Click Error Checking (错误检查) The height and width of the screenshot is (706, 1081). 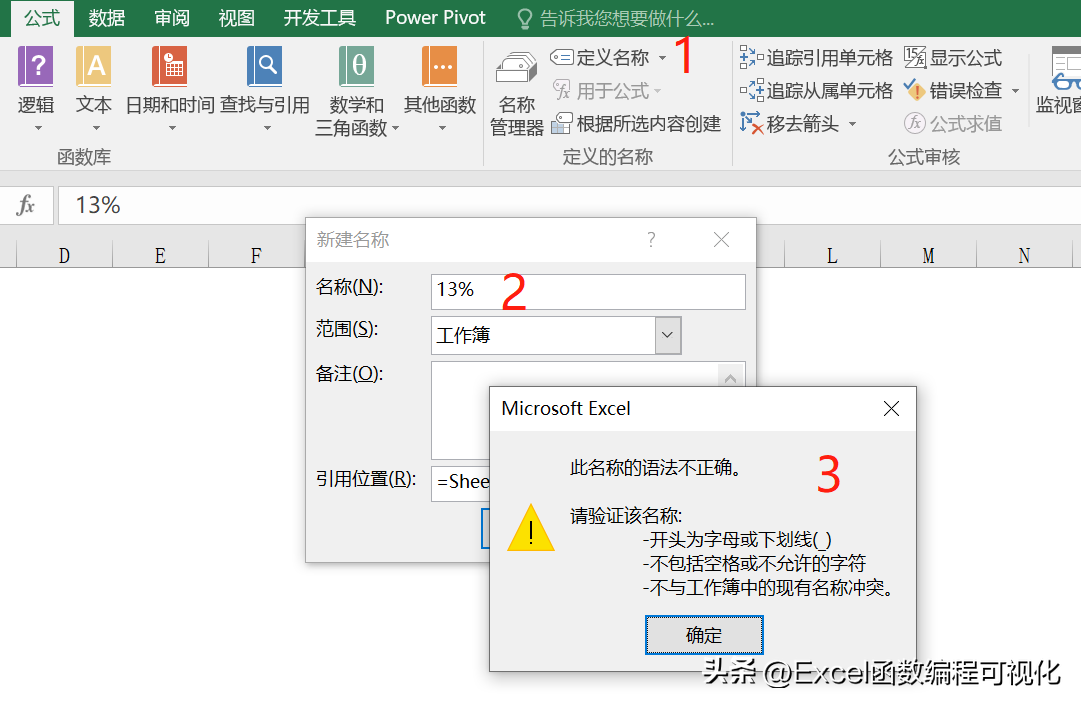(953, 90)
